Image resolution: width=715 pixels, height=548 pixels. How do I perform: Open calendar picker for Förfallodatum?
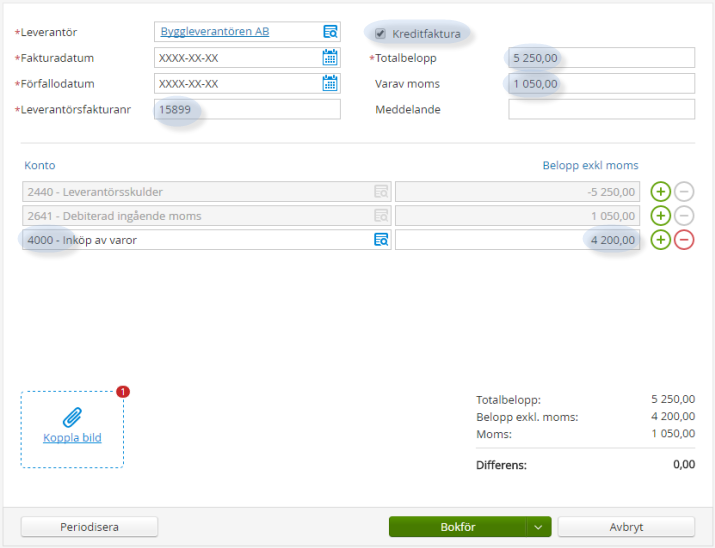tap(330, 84)
